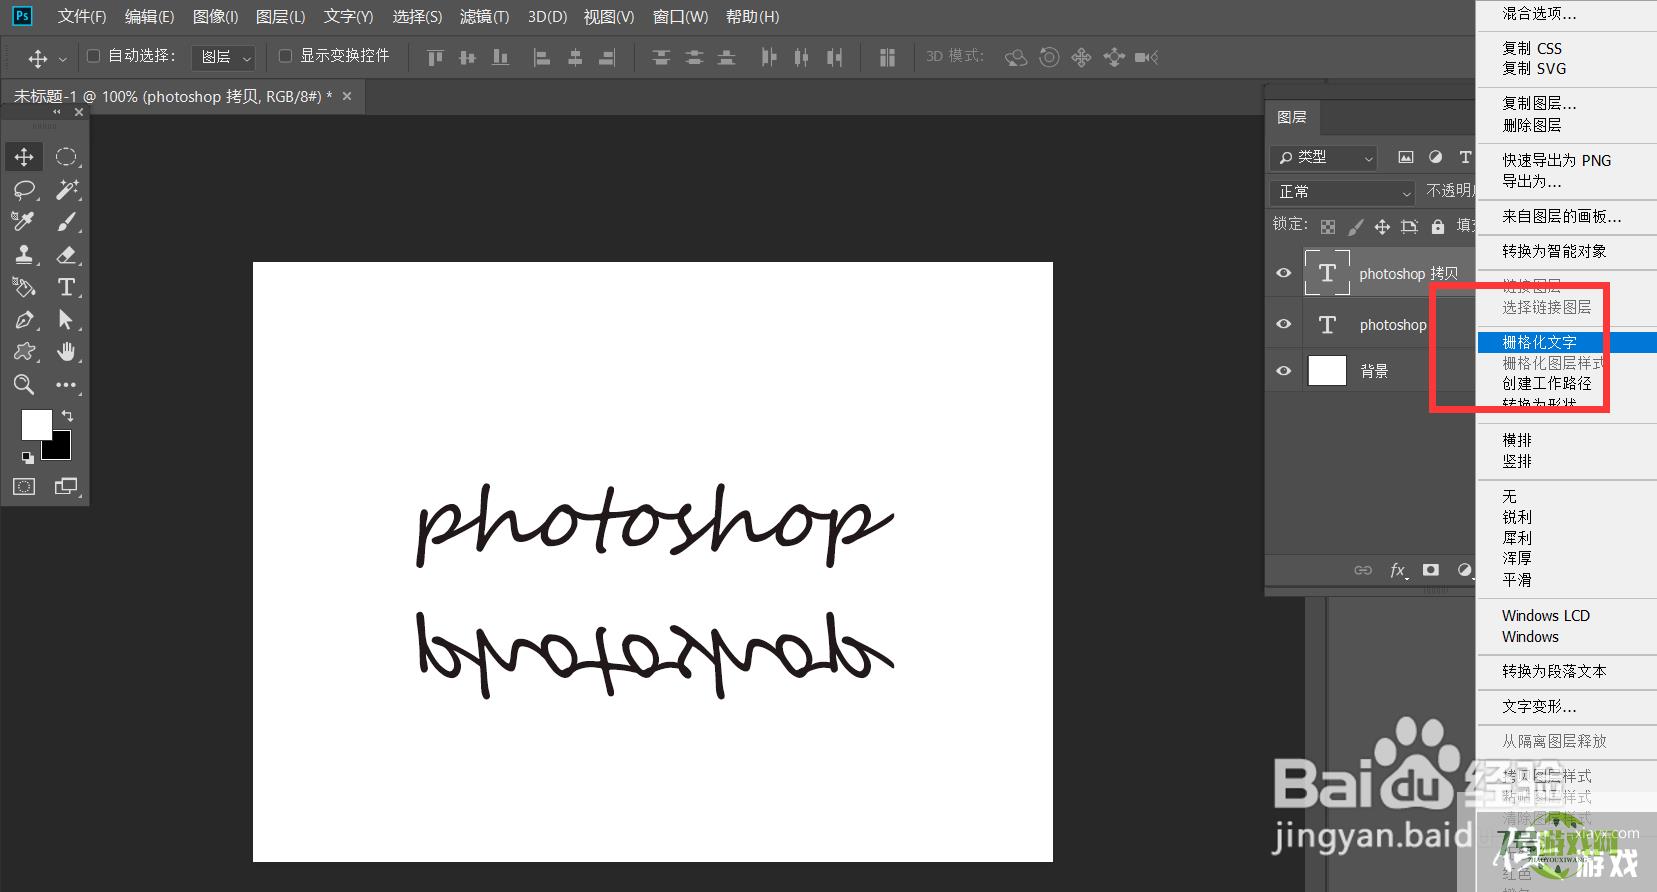
Task: Open the Move tool preset picker arrow
Action: 63,59
